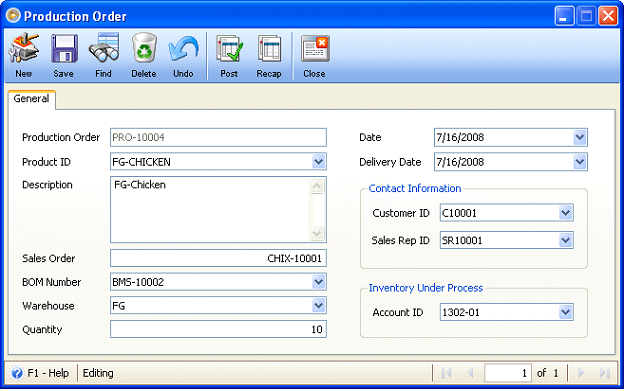Open the Delivery Date picker dropdown
Viewport: 626px width, 391px height.
tap(580, 162)
